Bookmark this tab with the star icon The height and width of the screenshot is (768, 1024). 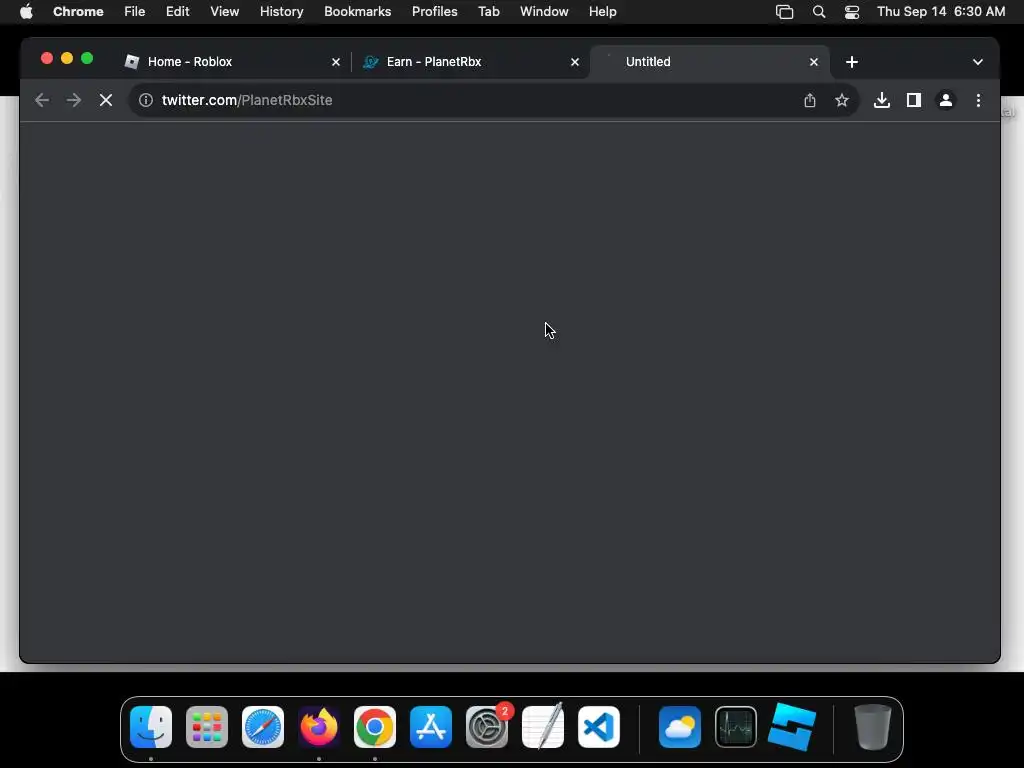click(x=842, y=100)
